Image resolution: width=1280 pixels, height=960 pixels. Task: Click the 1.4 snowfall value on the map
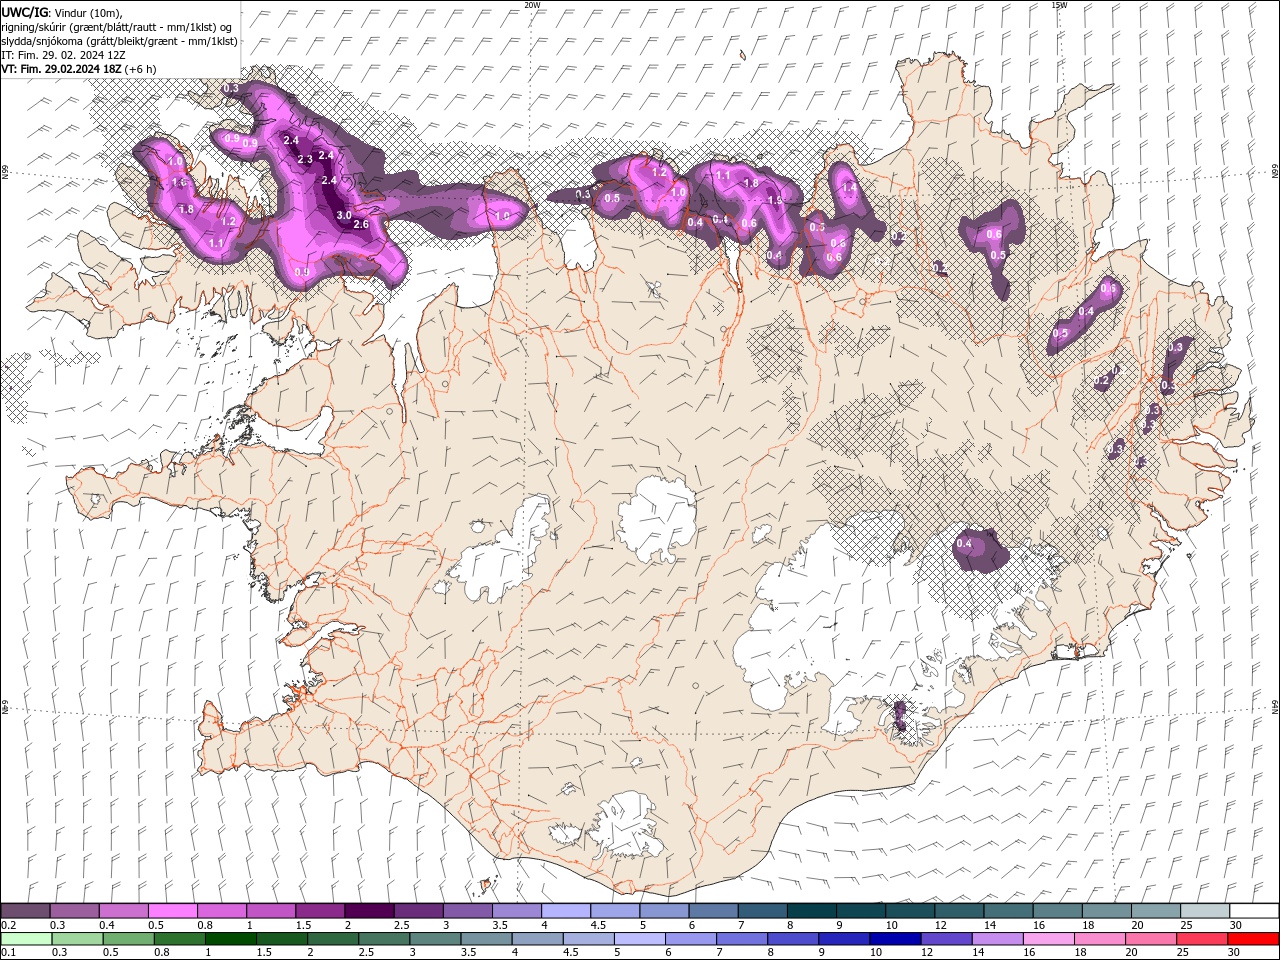[x=849, y=187]
